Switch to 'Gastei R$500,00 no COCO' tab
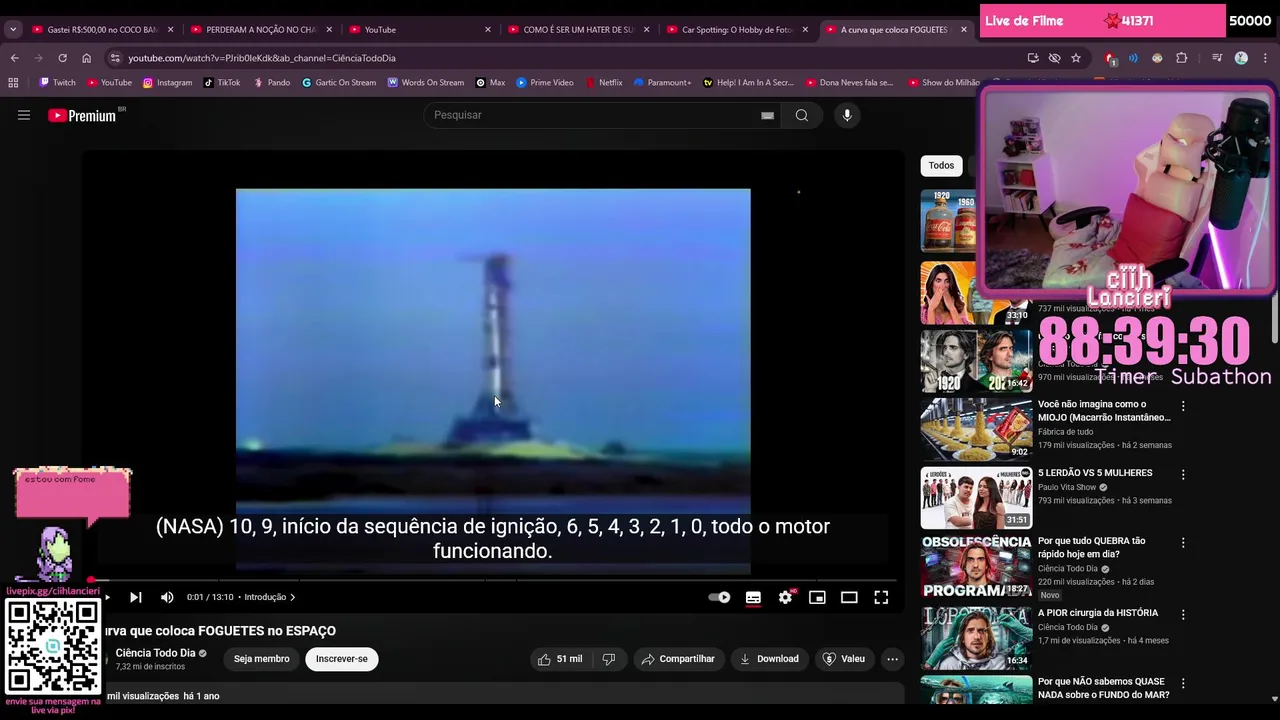This screenshot has width=1280, height=720. [x=100, y=30]
